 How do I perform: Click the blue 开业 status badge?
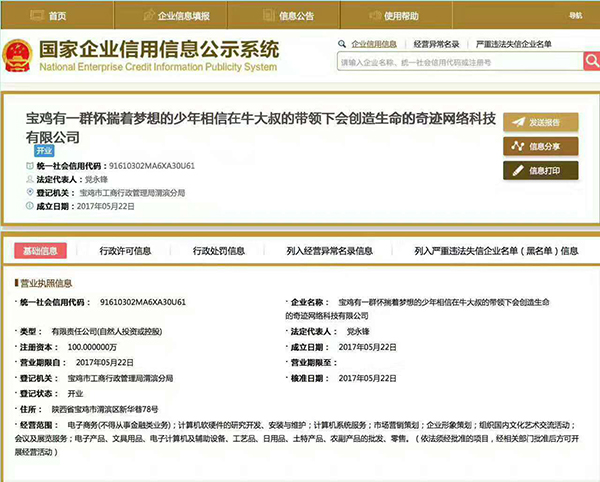[44, 151]
